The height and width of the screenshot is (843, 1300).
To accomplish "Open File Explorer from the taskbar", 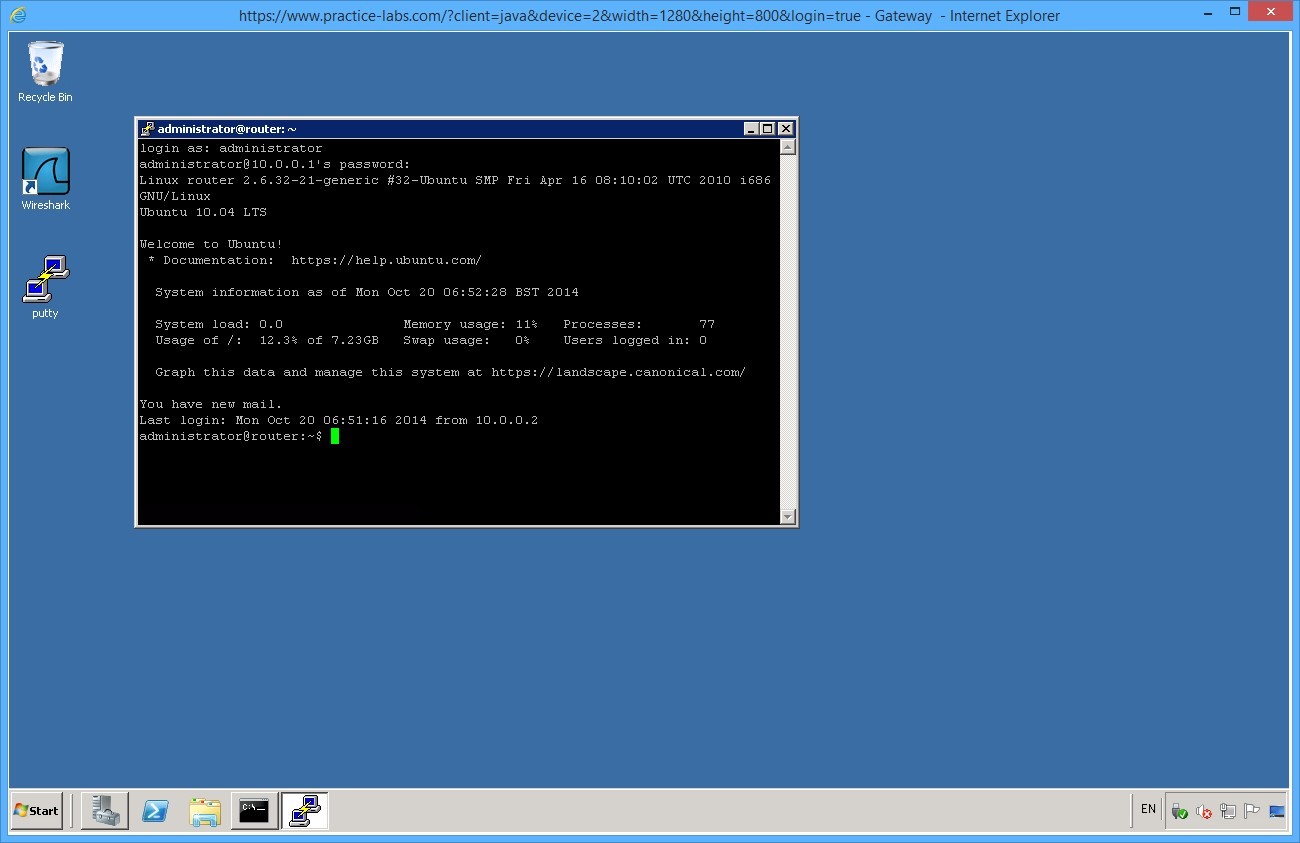I will click(x=205, y=811).
